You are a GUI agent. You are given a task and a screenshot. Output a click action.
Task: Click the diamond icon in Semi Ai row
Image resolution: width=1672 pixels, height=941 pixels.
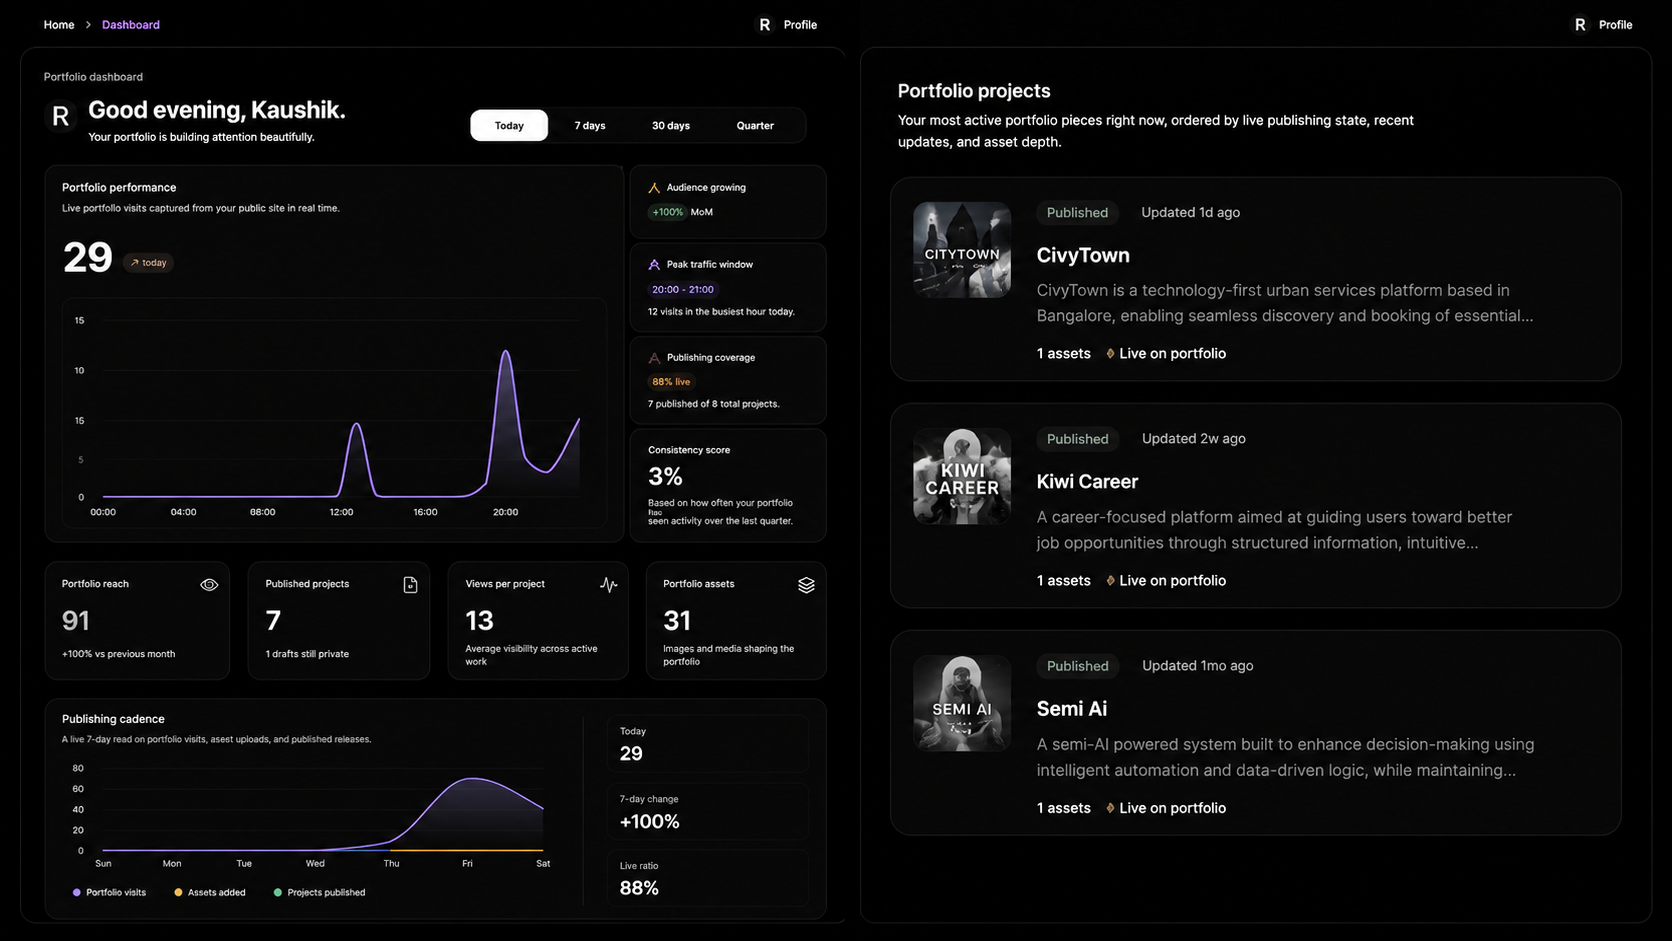click(x=1110, y=808)
